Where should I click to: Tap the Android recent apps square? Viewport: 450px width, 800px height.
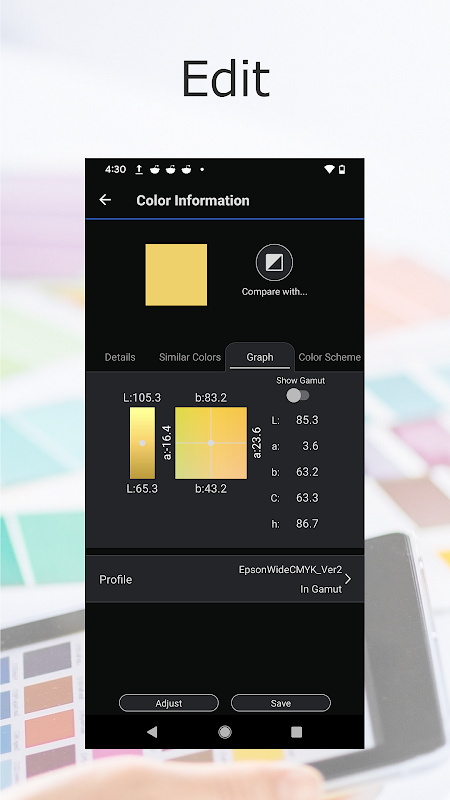pyautogui.click(x=296, y=732)
